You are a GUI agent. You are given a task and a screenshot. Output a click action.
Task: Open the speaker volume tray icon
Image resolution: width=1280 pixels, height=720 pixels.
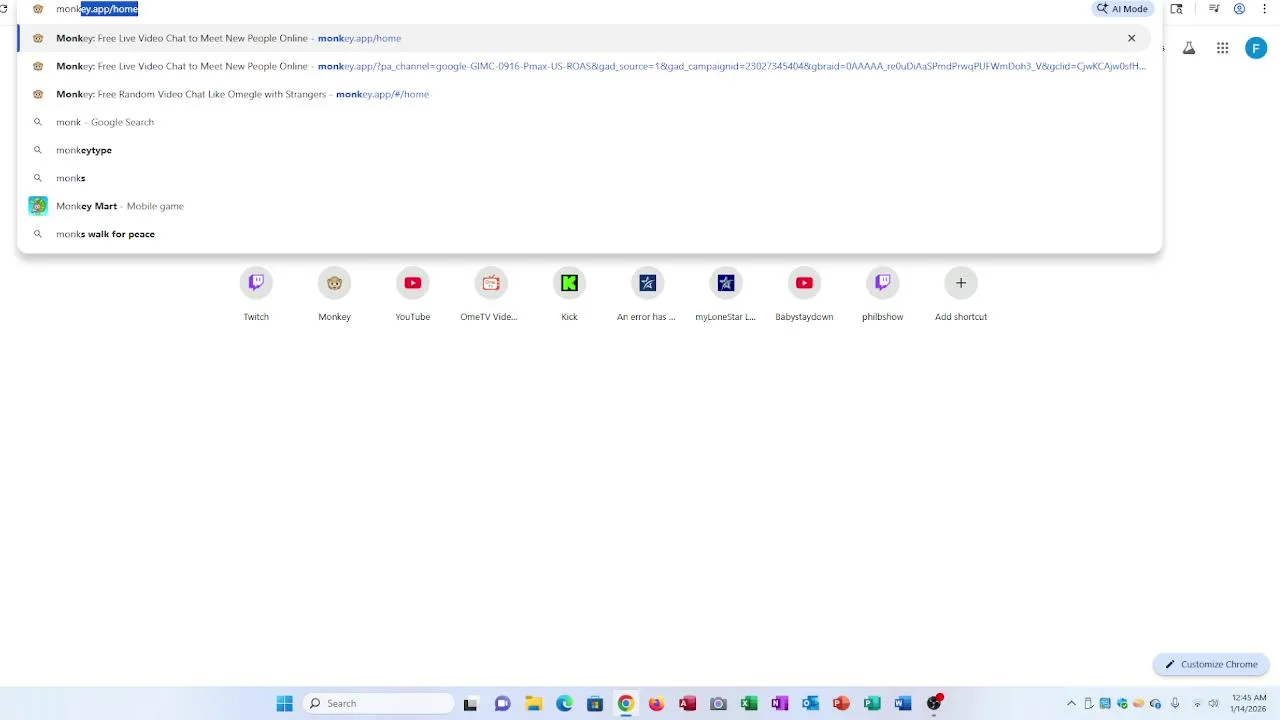click(1214, 703)
